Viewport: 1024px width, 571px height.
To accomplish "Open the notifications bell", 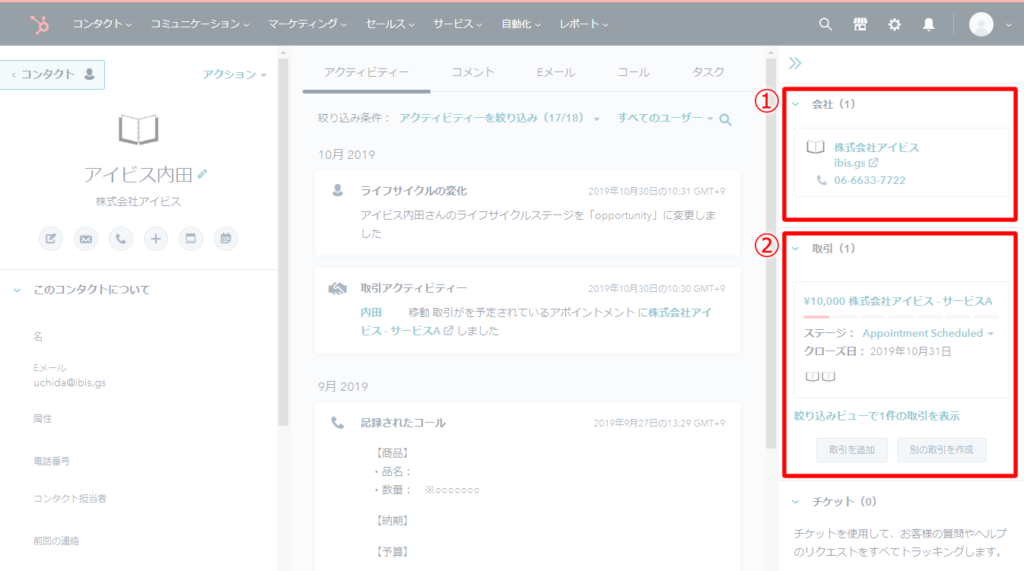I will click(928, 24).
